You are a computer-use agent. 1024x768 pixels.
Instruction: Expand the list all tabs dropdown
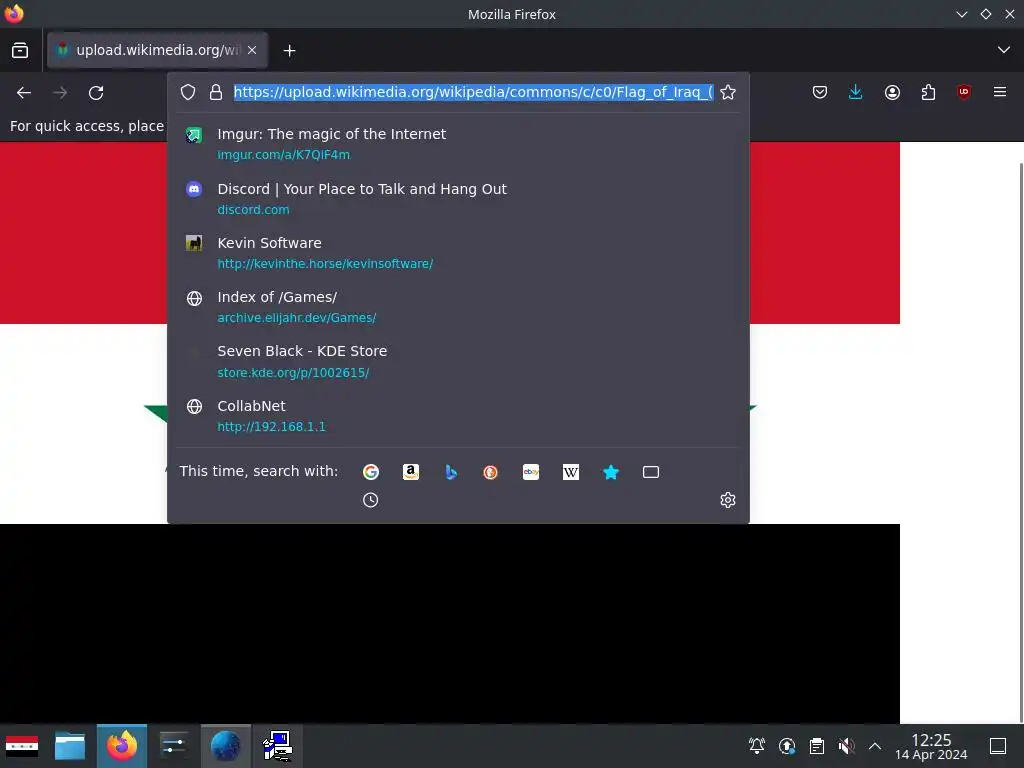(1004, 50)
